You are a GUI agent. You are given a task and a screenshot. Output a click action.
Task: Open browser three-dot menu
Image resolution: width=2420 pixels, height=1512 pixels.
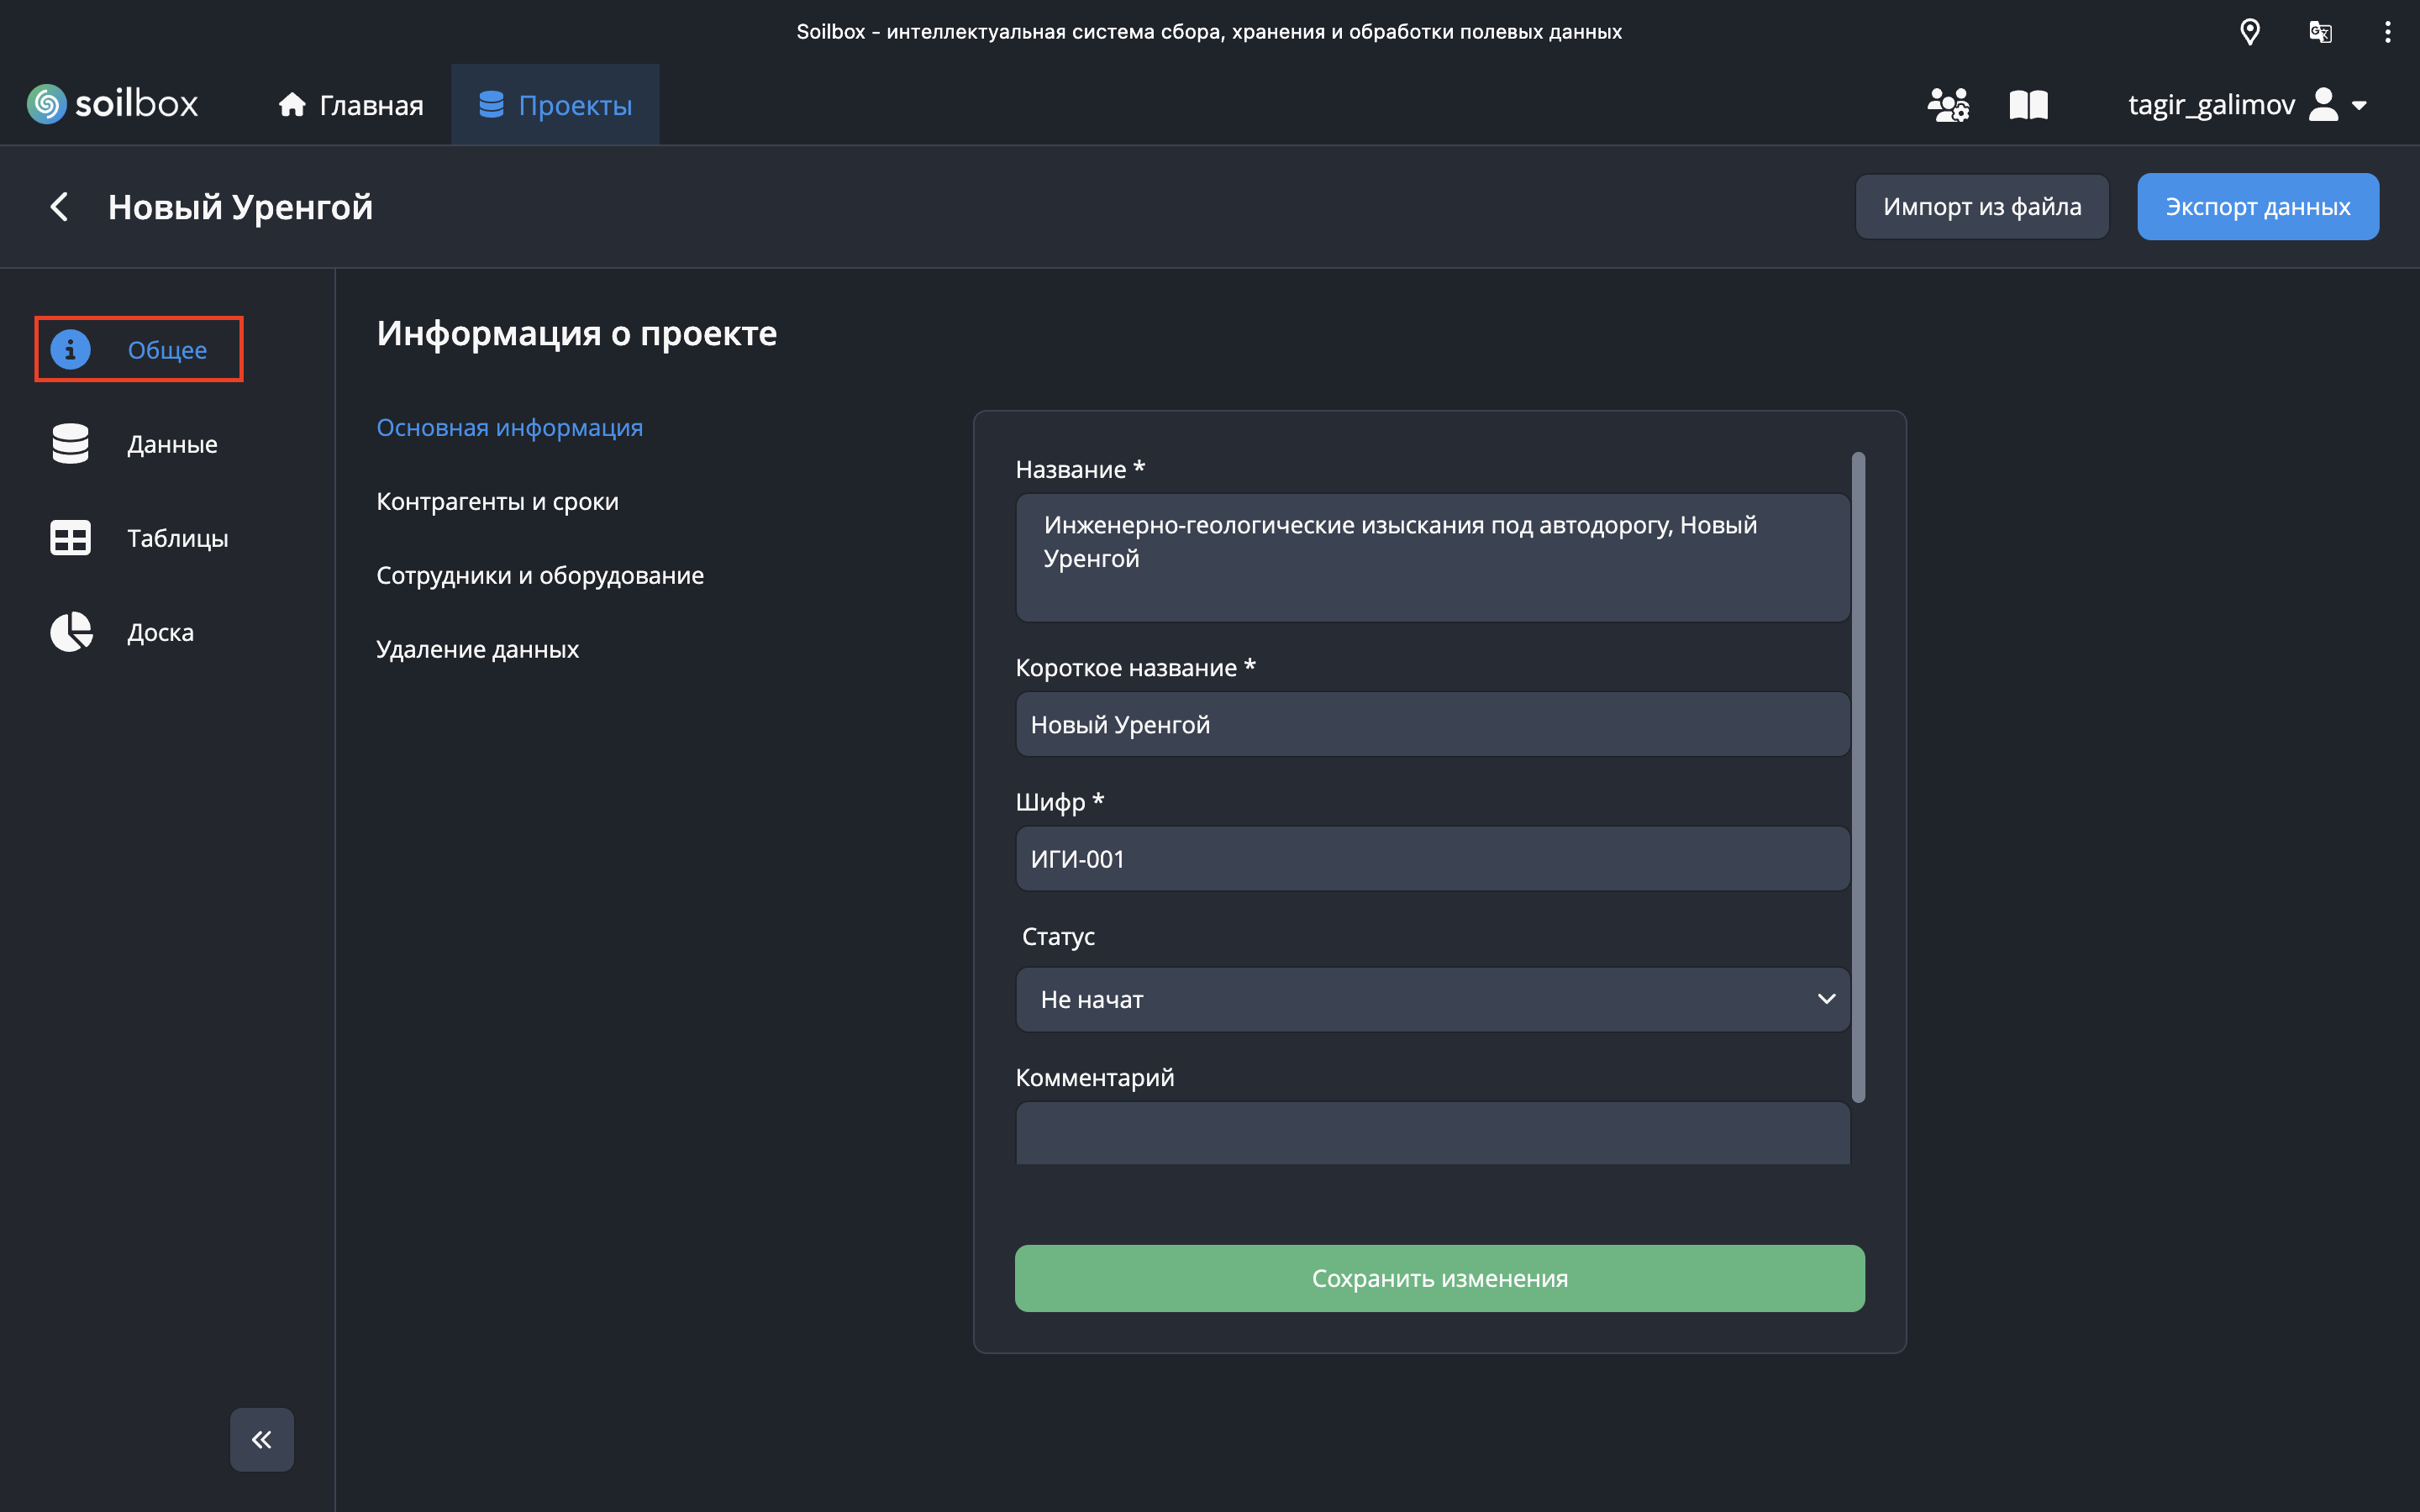(x=2387, y=32)
